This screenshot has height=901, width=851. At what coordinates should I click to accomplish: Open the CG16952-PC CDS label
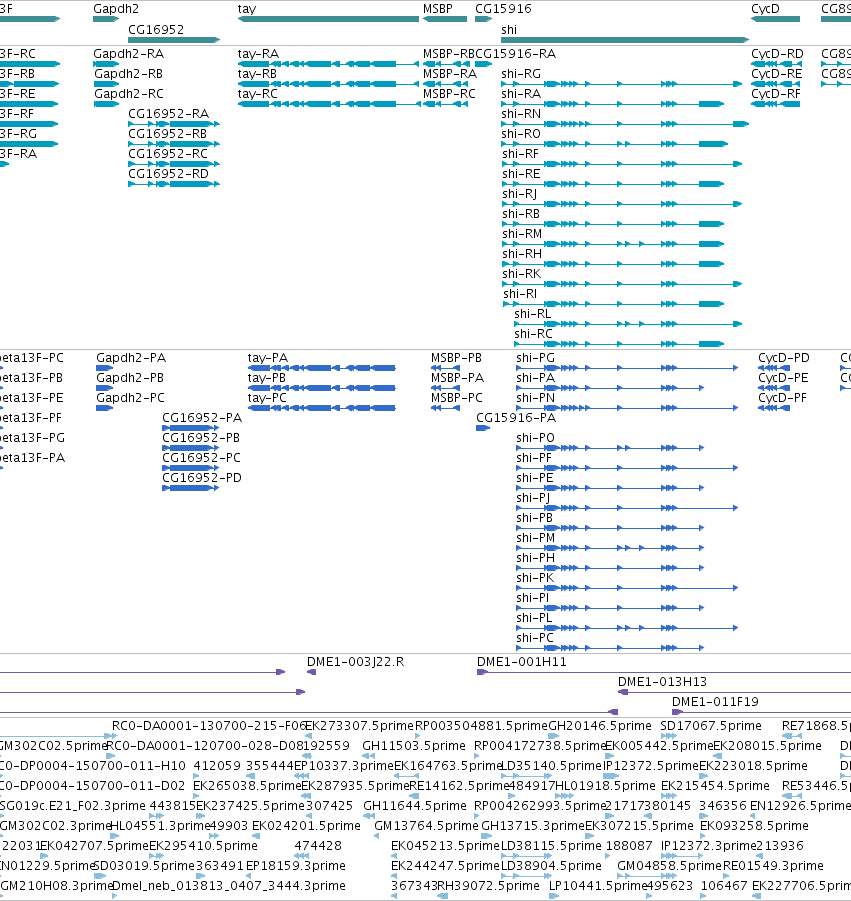201,457
